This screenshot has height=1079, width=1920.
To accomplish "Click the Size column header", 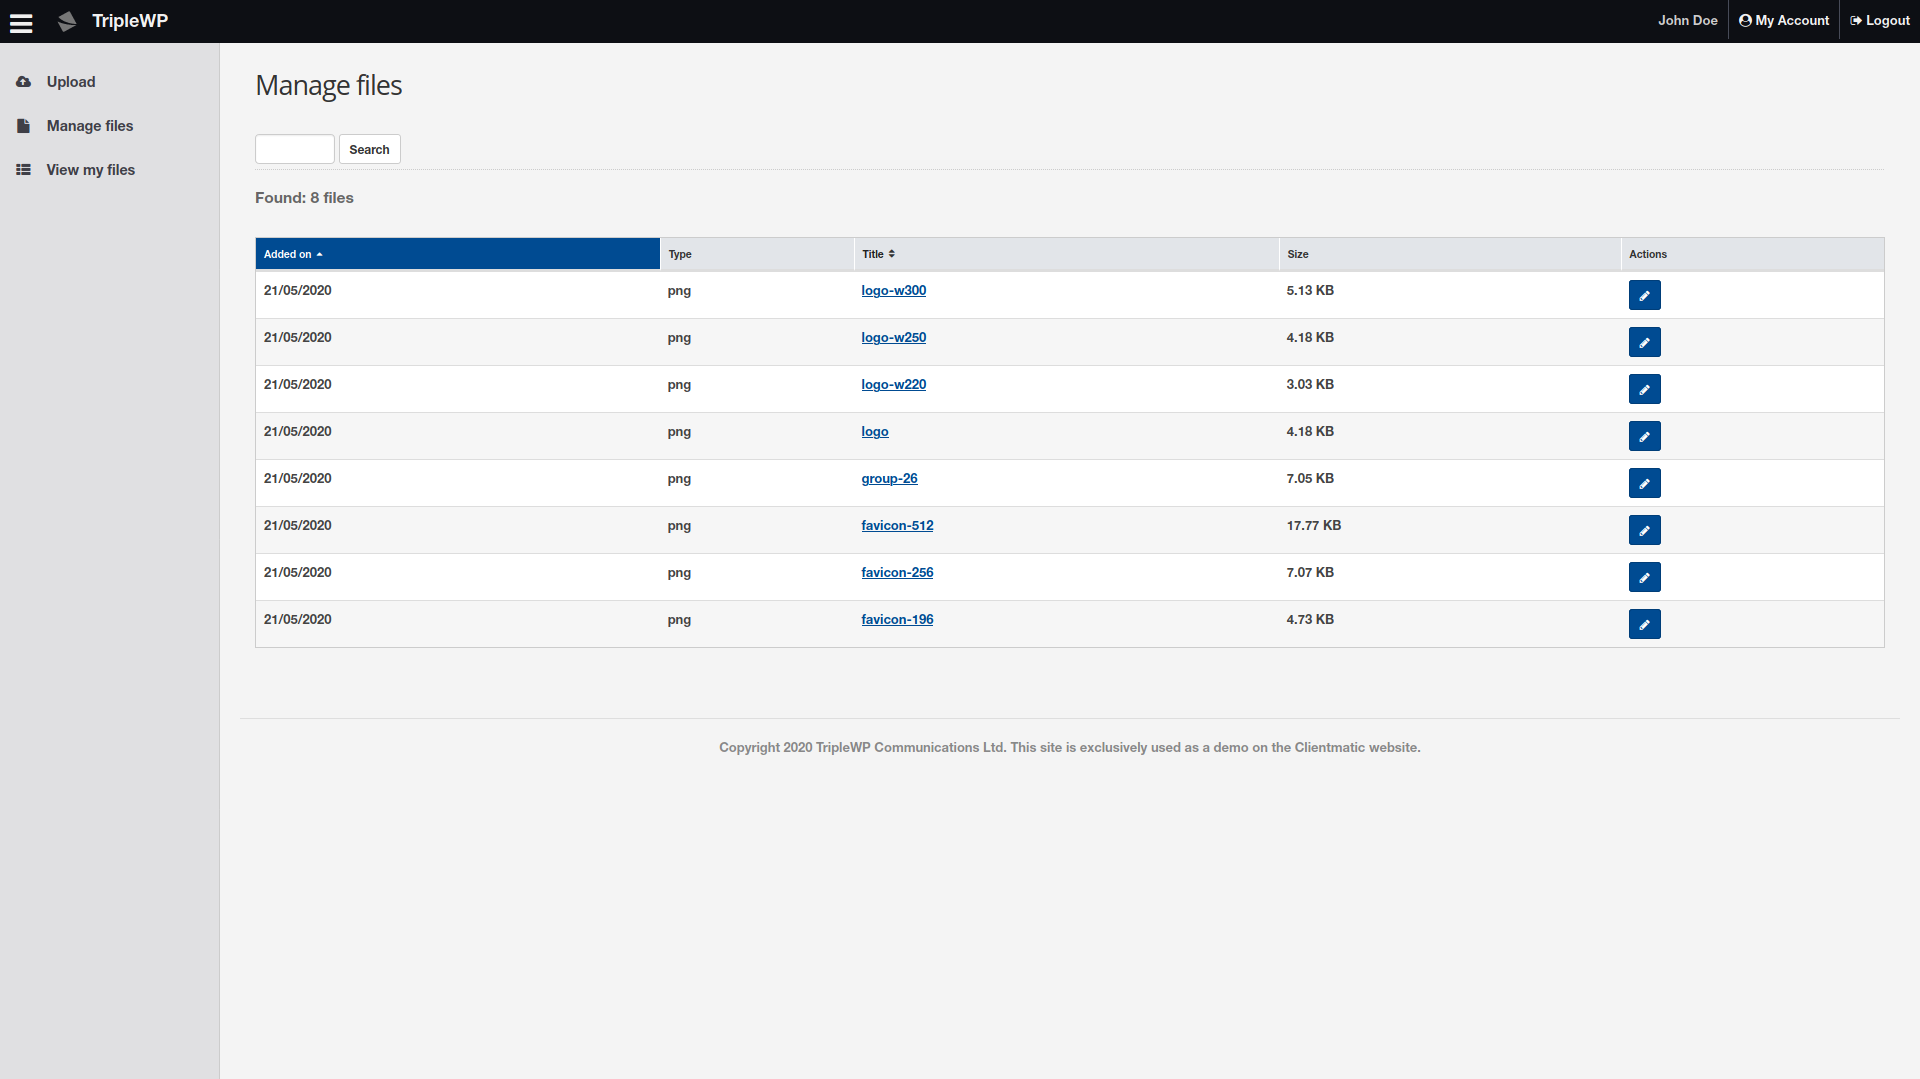I will tap(1450, 254).
